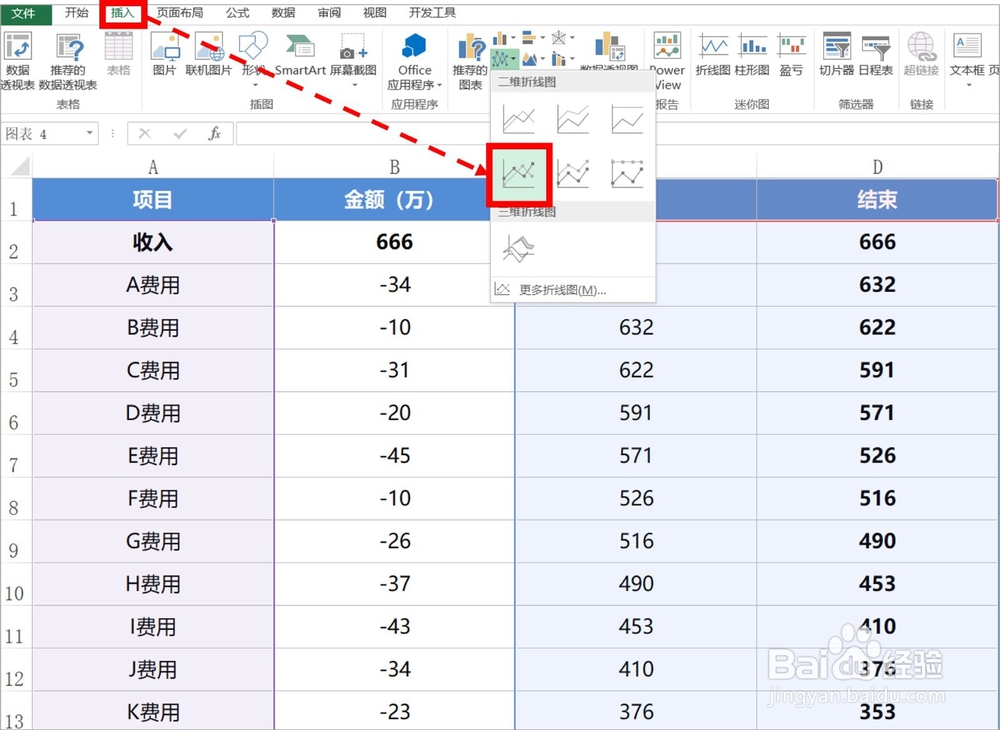Select the 100% stacked line chart thumbnail

(628, 119)
